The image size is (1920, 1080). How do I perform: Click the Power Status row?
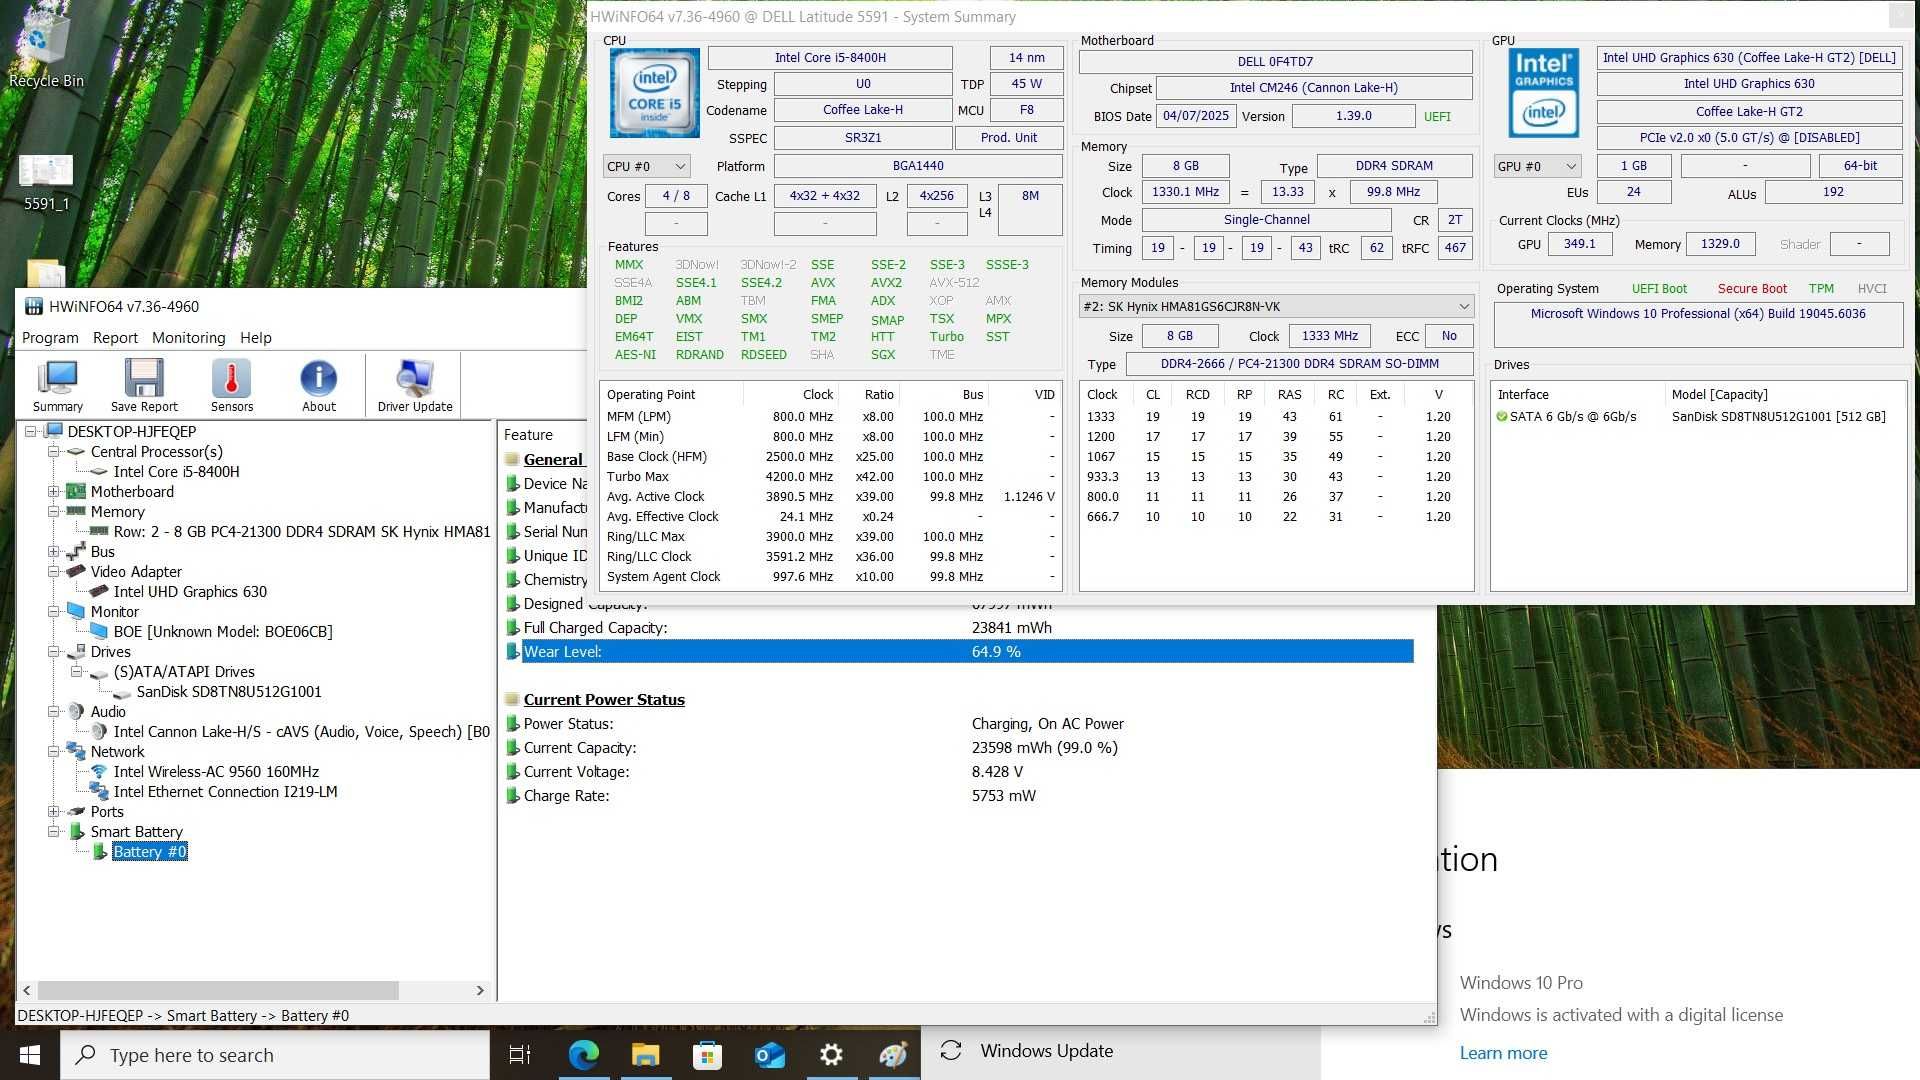click(959, 724)
